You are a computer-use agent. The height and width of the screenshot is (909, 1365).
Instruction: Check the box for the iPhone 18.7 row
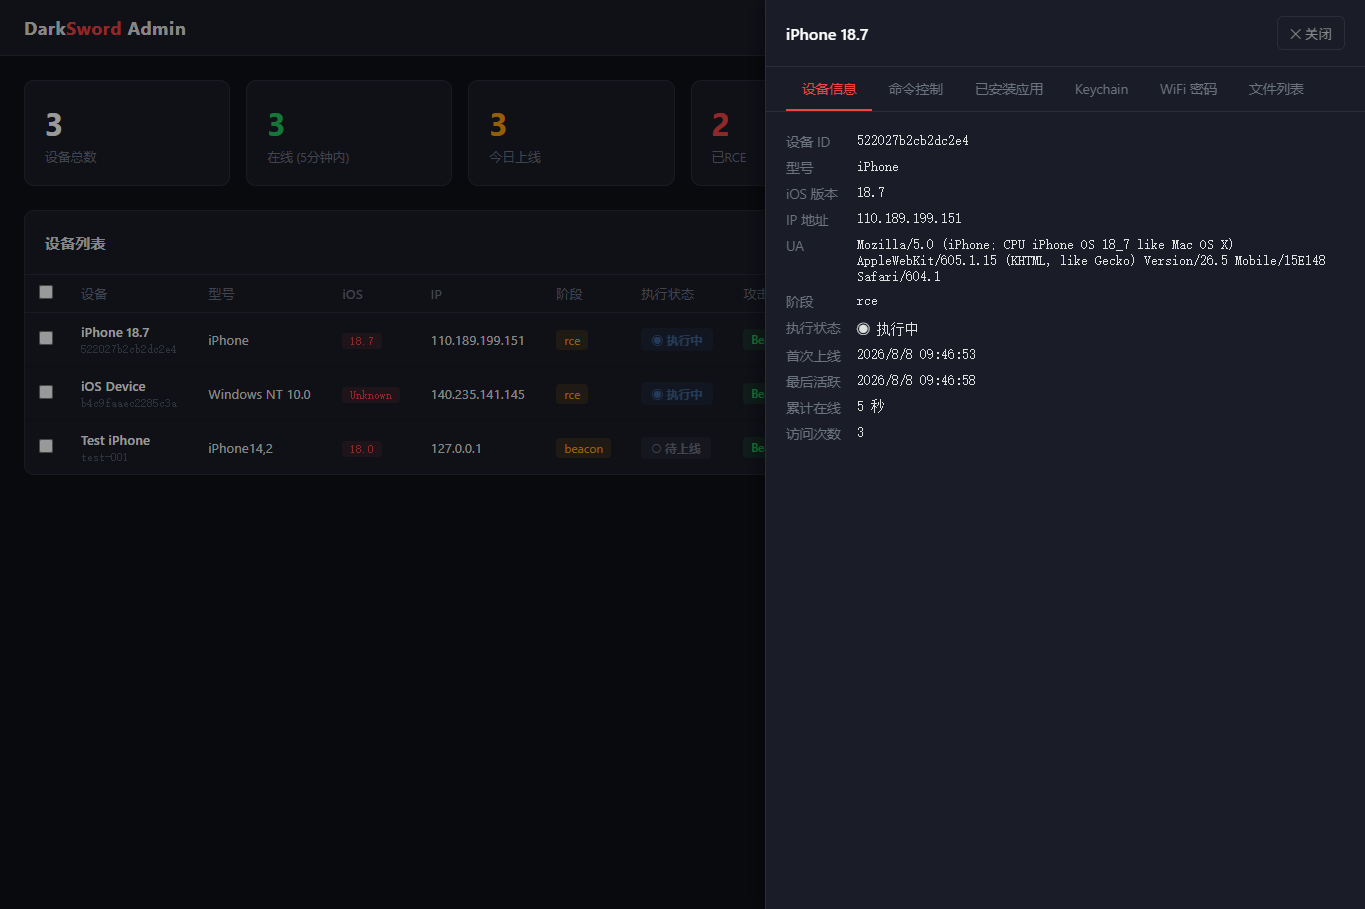[46, 338]
